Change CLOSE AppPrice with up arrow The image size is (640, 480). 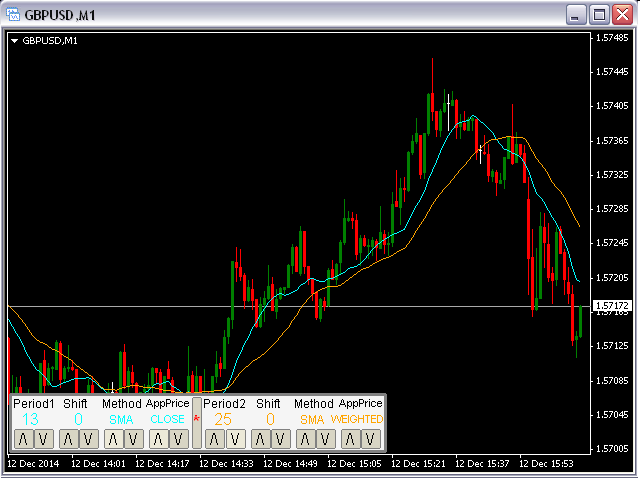[159, 438]
